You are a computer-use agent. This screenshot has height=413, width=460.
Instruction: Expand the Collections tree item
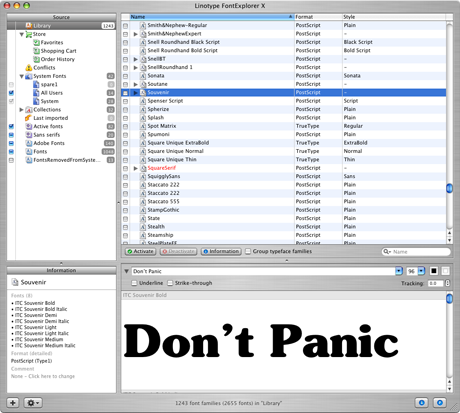[x=22, y=109]
